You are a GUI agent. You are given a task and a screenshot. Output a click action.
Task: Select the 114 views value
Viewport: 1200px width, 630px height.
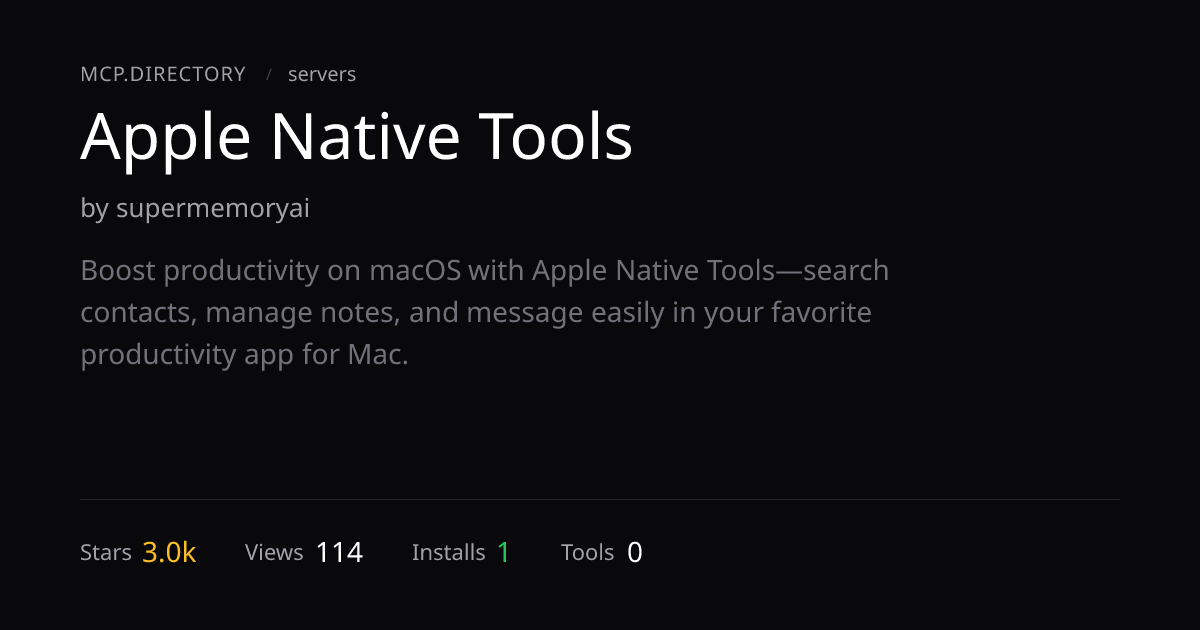point(339,552)
